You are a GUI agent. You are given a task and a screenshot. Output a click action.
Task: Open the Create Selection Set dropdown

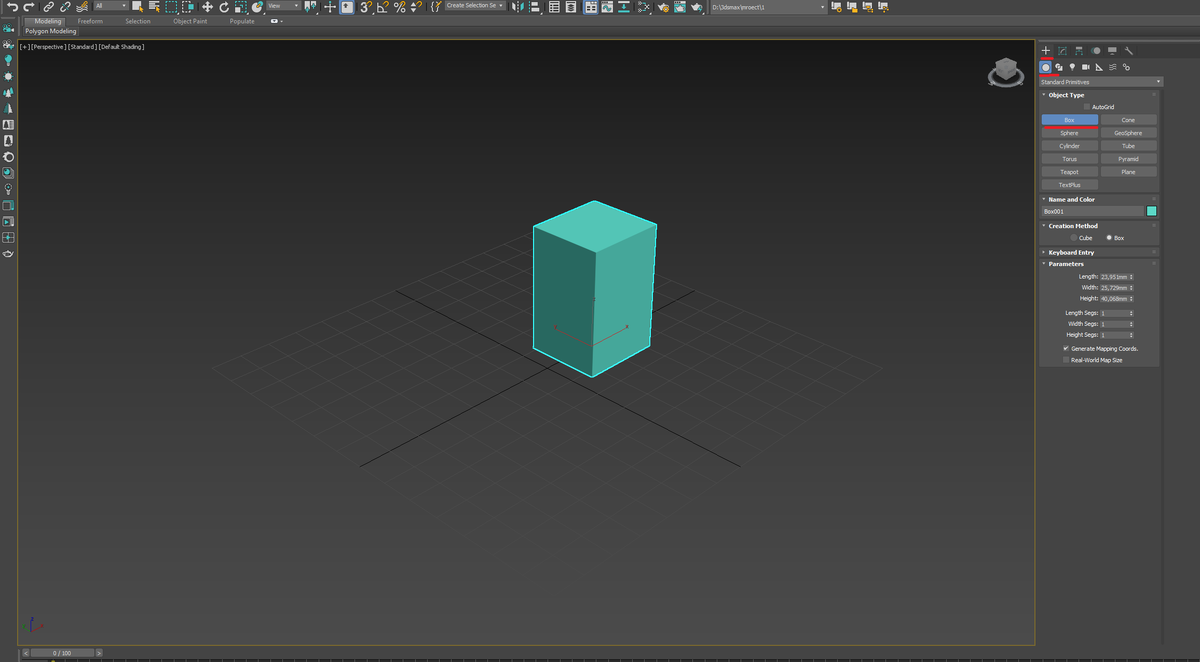coord(475,6)
